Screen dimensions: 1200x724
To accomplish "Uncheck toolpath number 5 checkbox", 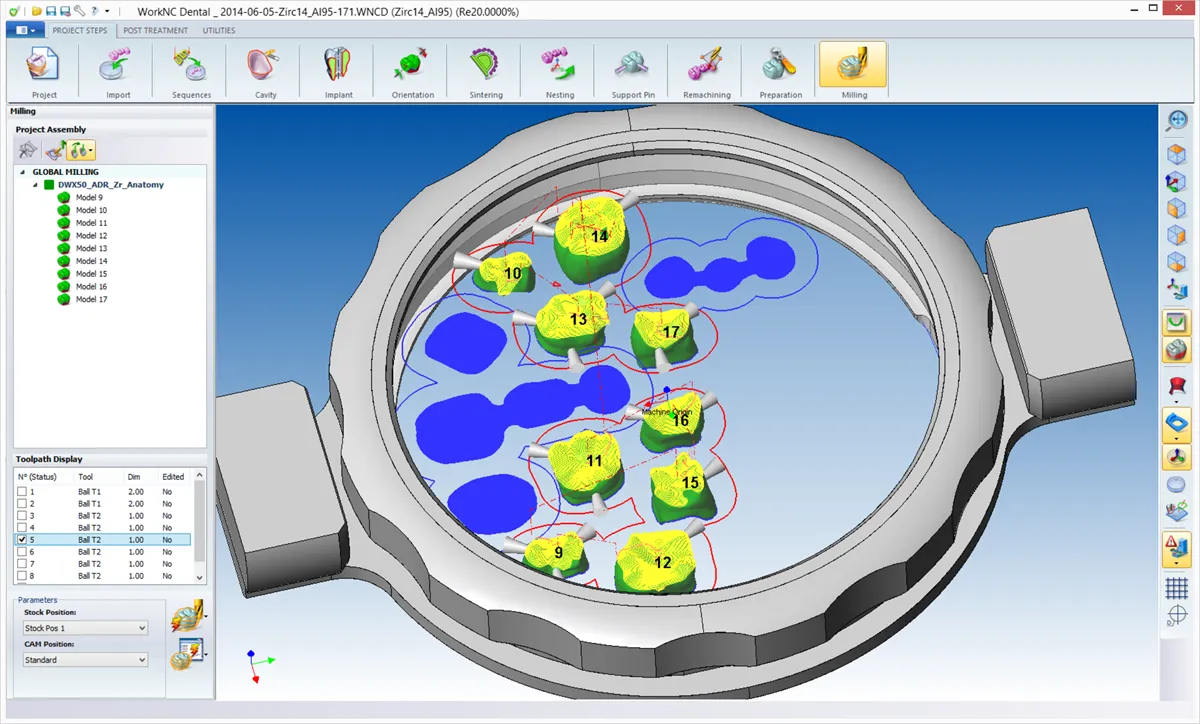I will pos(22,540).
